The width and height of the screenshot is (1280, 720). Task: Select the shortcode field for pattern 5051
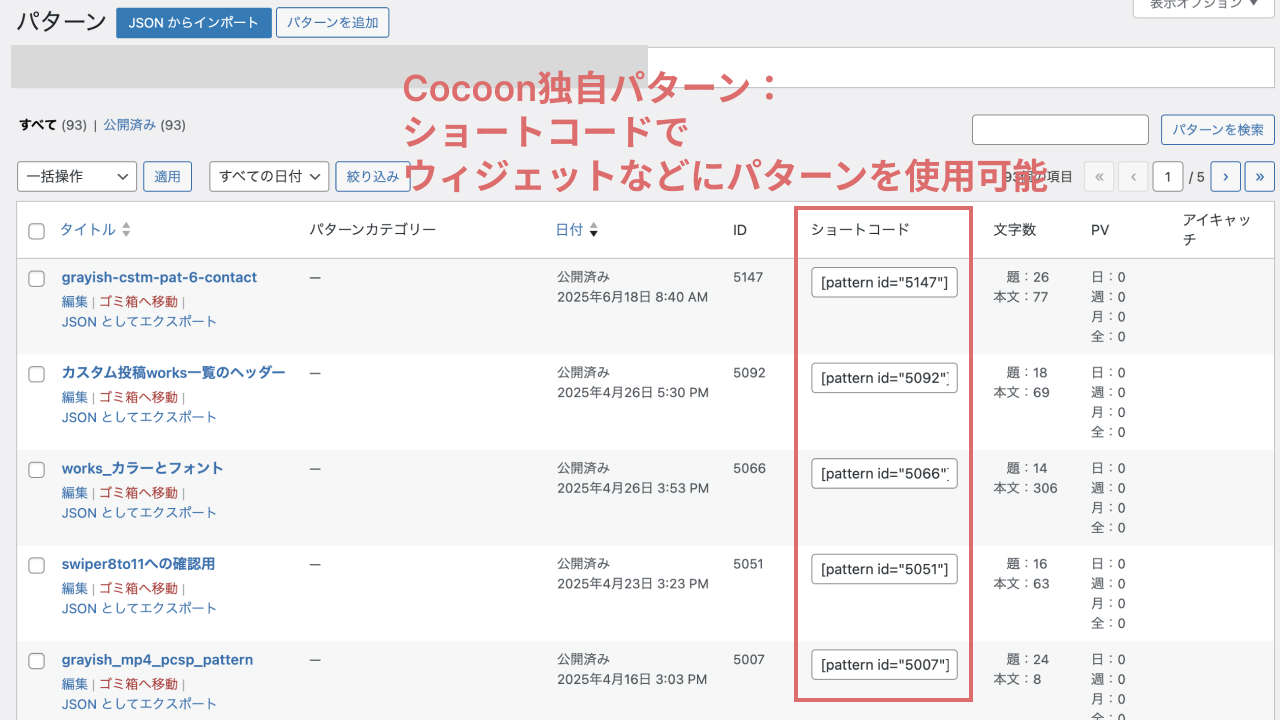tap(884, 569)
